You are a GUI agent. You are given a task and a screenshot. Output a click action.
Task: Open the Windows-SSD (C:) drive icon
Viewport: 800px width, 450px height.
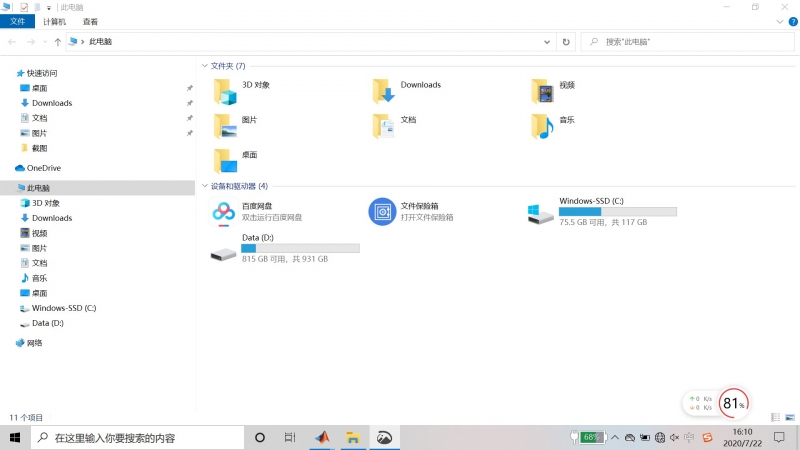pos(541,212)
